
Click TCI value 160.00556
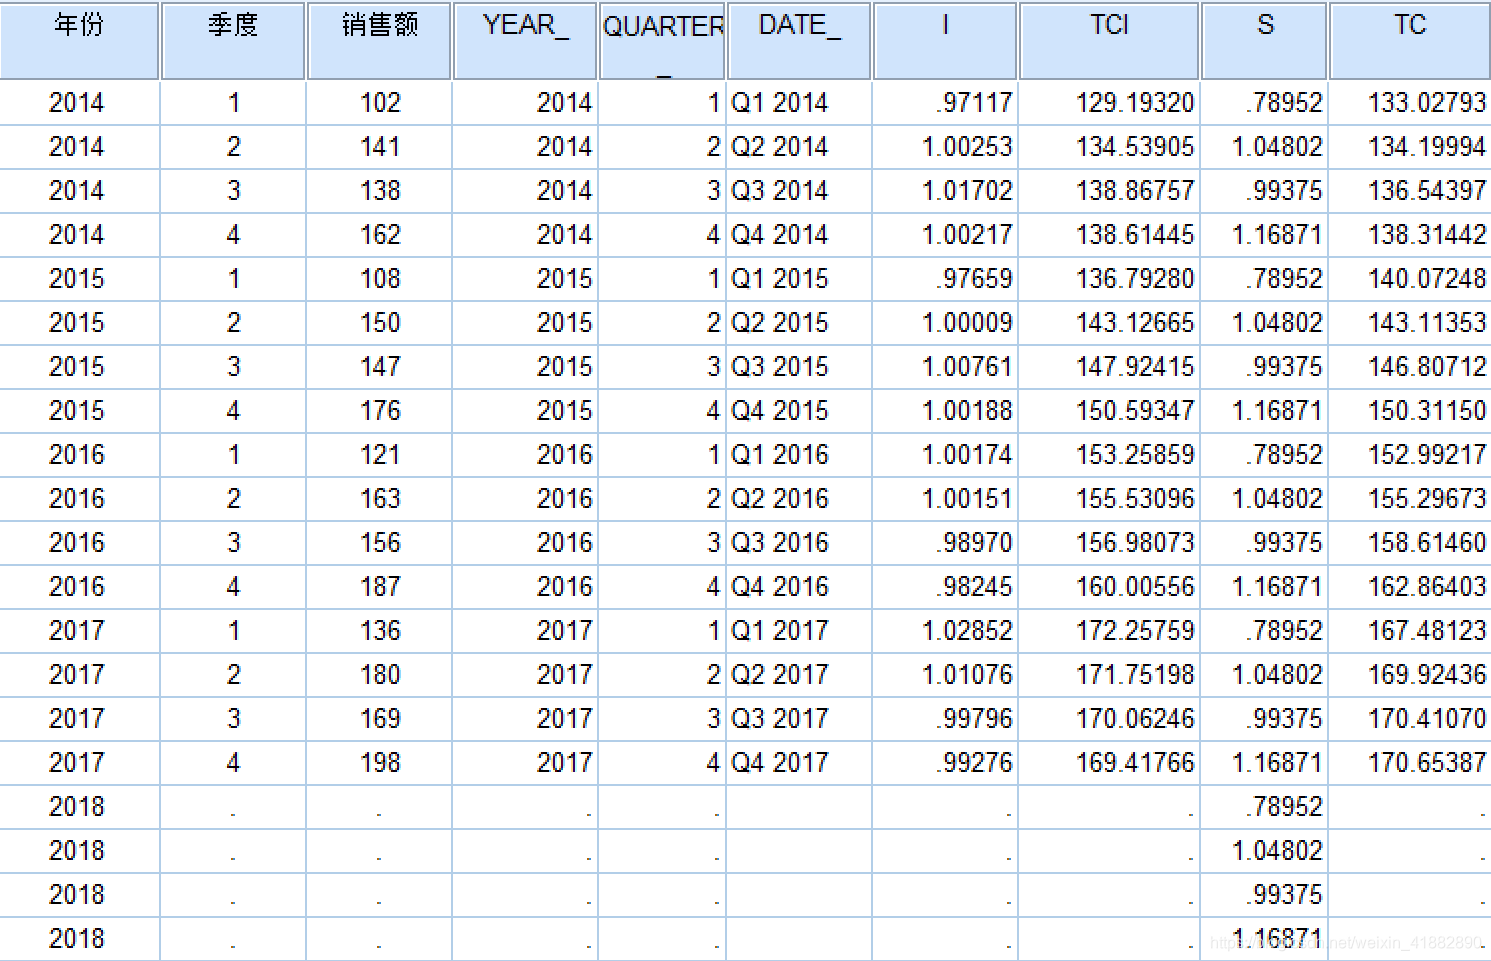[1109, 587]
